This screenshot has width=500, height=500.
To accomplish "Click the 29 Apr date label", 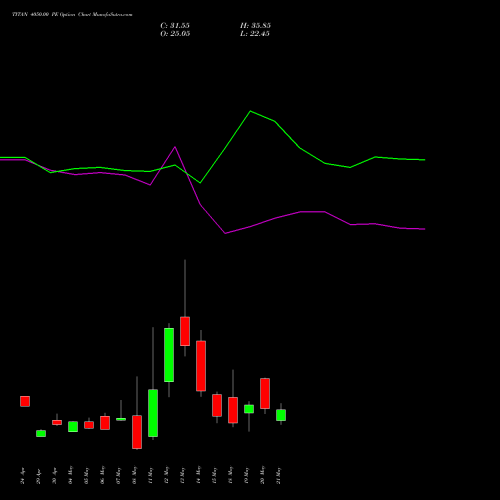I will coord(38,476).
